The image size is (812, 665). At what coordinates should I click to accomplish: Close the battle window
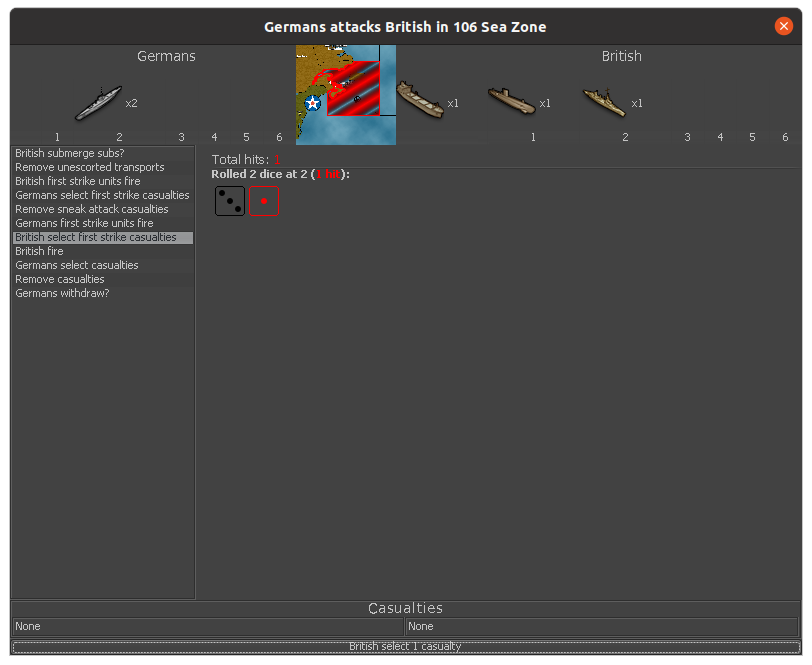coord(783,27)
